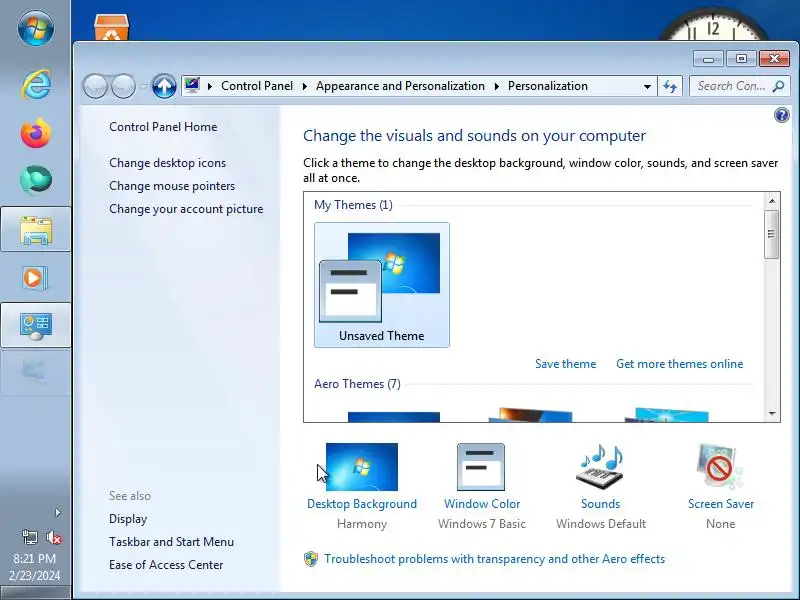Screen dimensions: 800x600
Task: Click the network status tray icon
Action: coord(30,537)
